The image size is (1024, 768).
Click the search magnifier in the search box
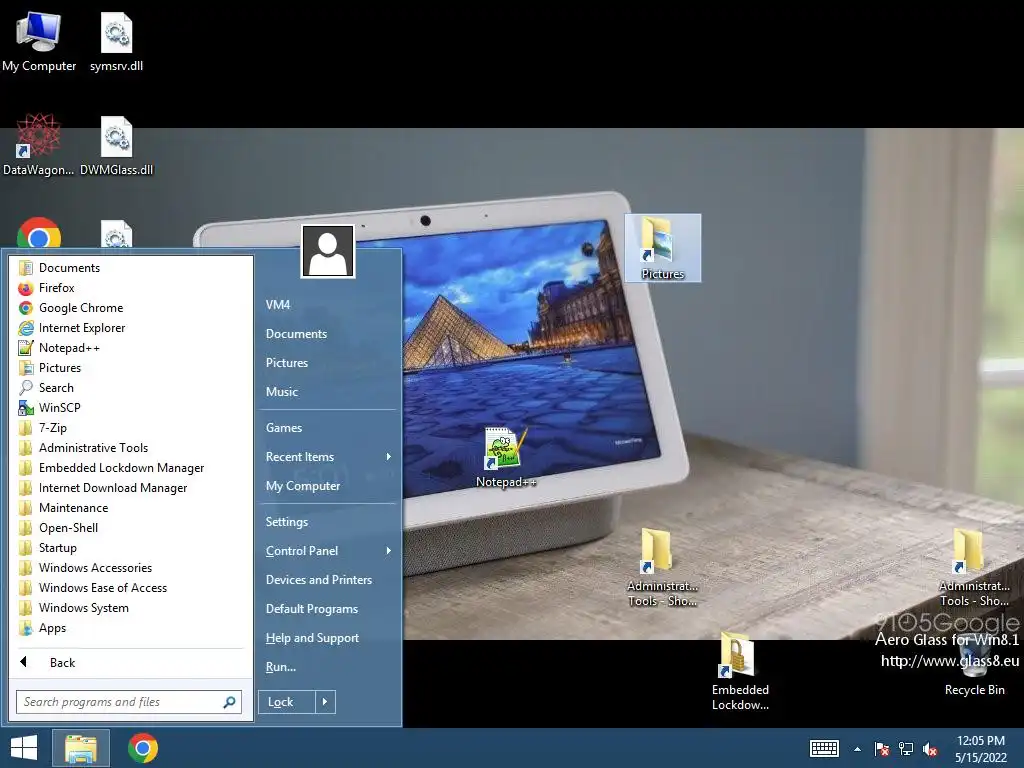(229, 702)
